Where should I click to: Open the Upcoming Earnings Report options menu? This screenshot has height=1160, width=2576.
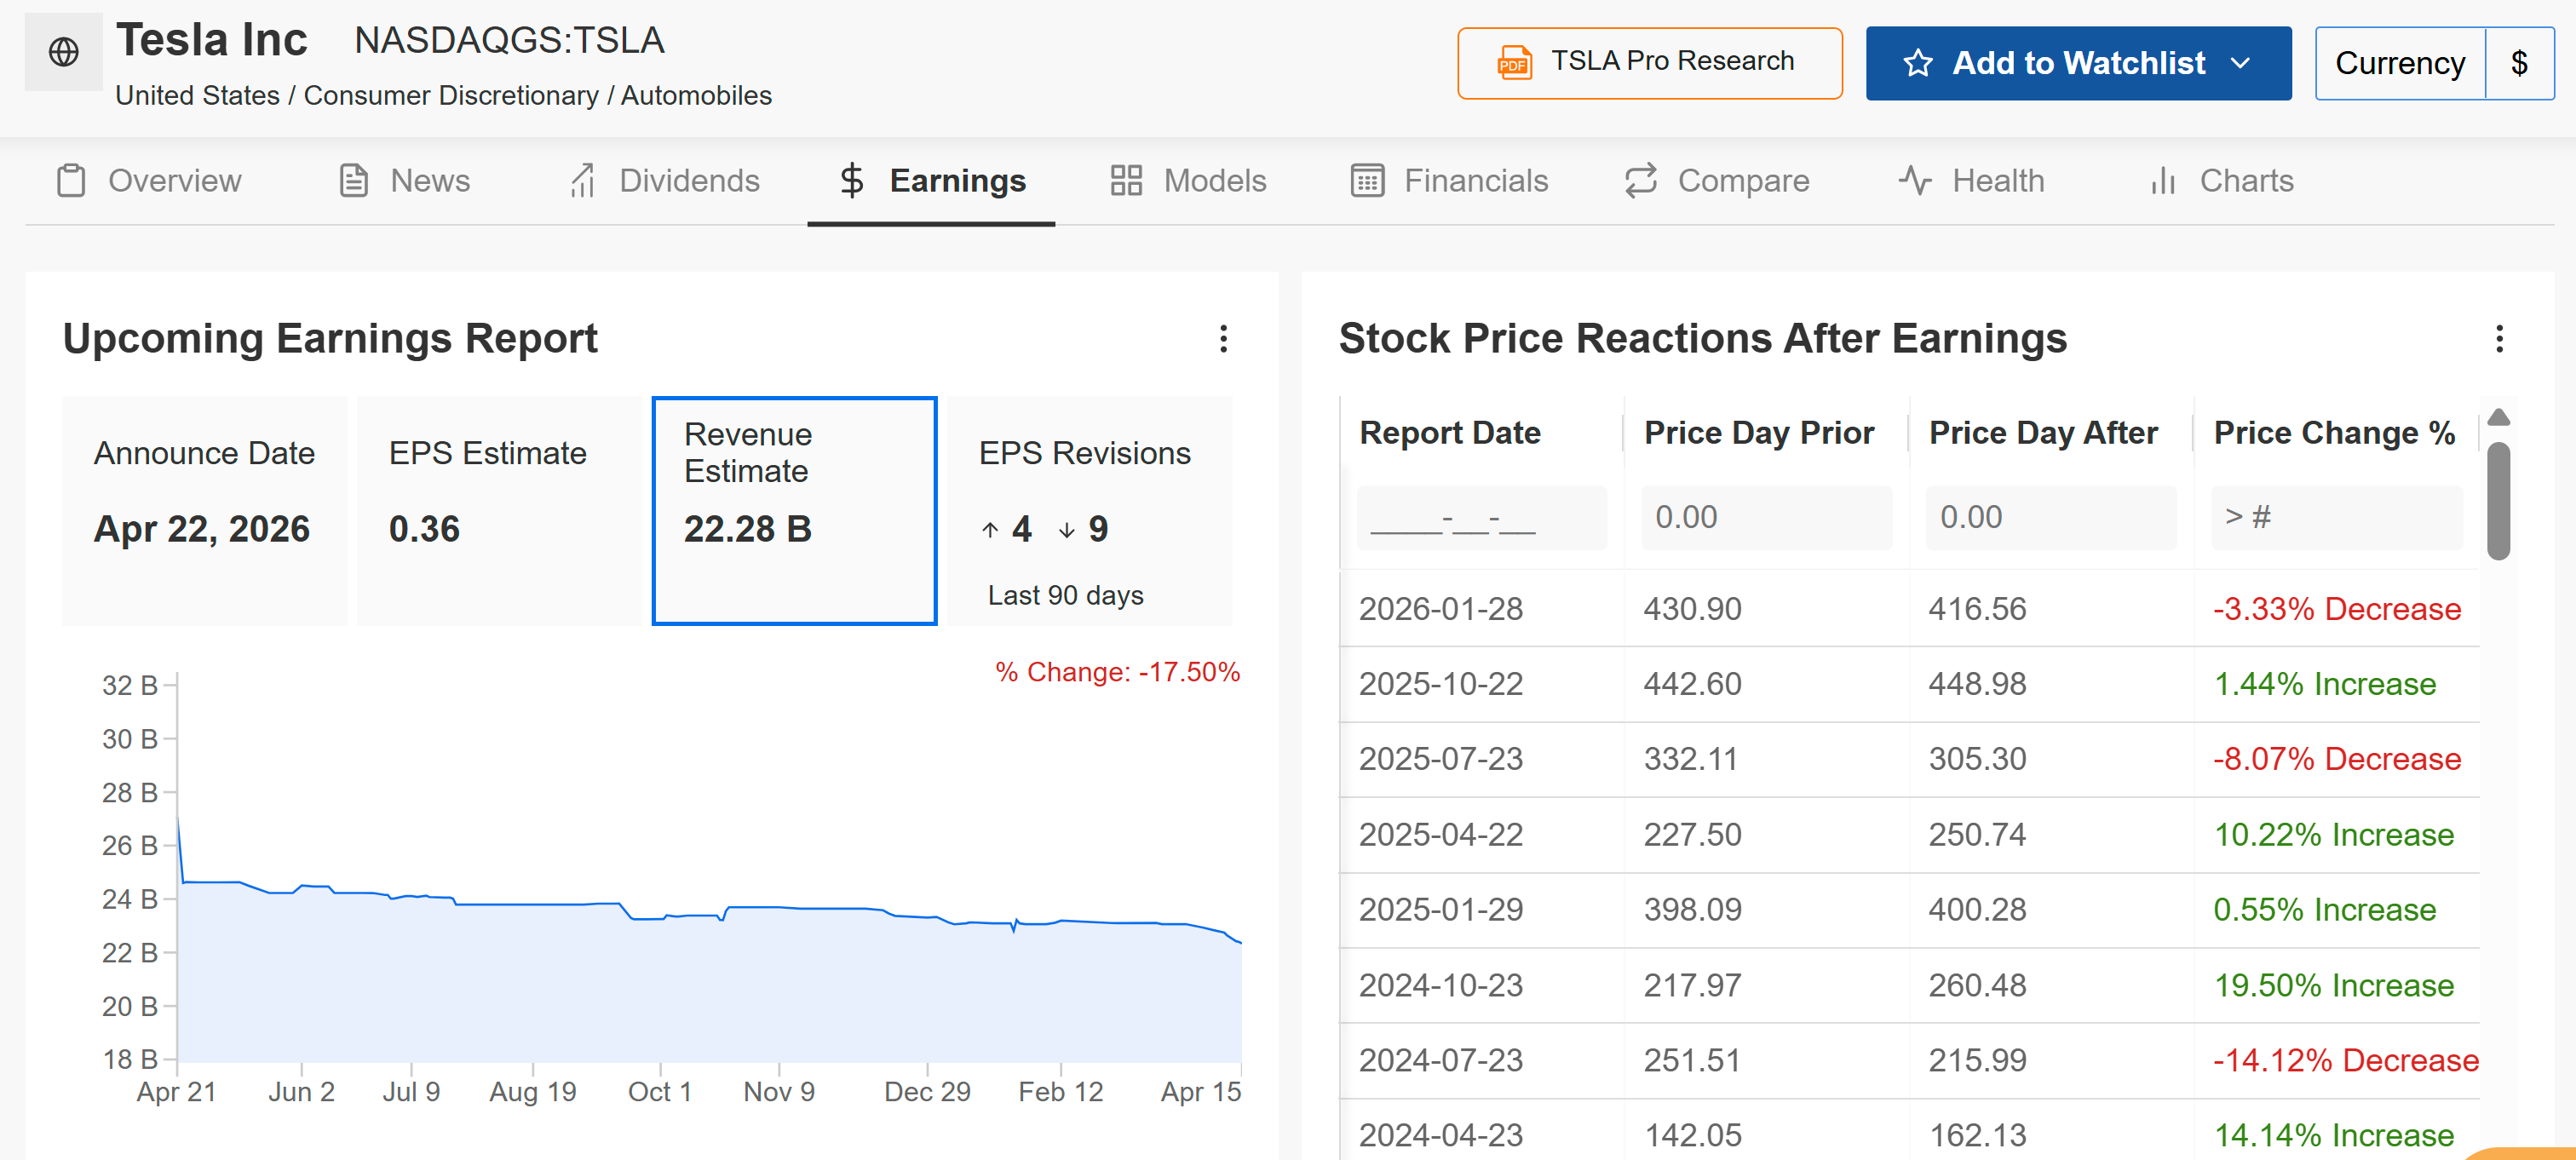(x=1222, y=340)
